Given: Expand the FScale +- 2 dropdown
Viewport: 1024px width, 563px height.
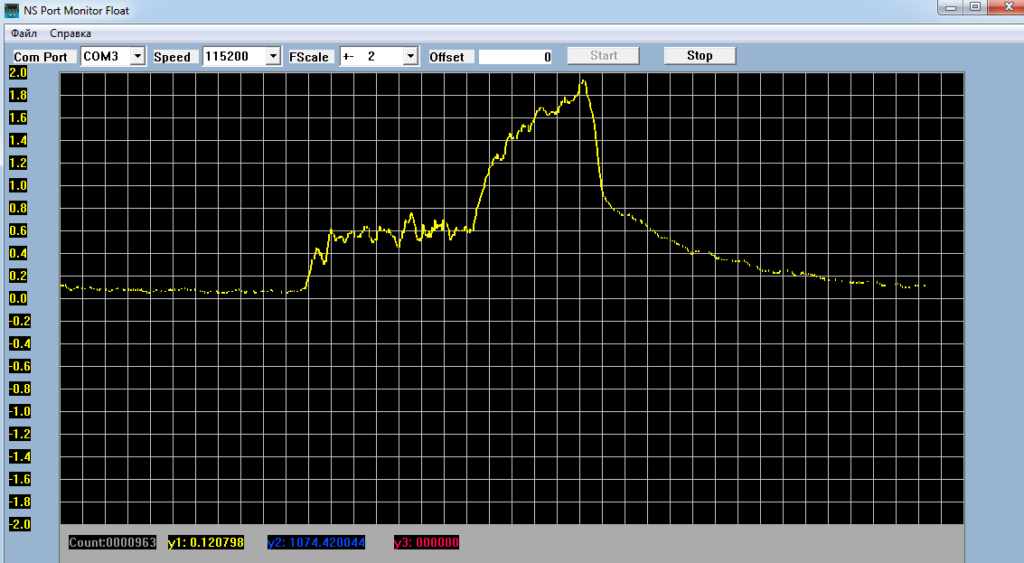Looking at the screenshot, I should tap(409, 57).
